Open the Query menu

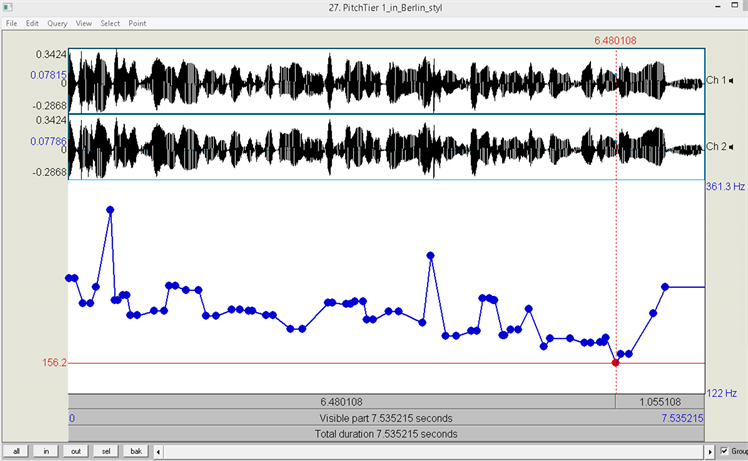coord(57,23)
